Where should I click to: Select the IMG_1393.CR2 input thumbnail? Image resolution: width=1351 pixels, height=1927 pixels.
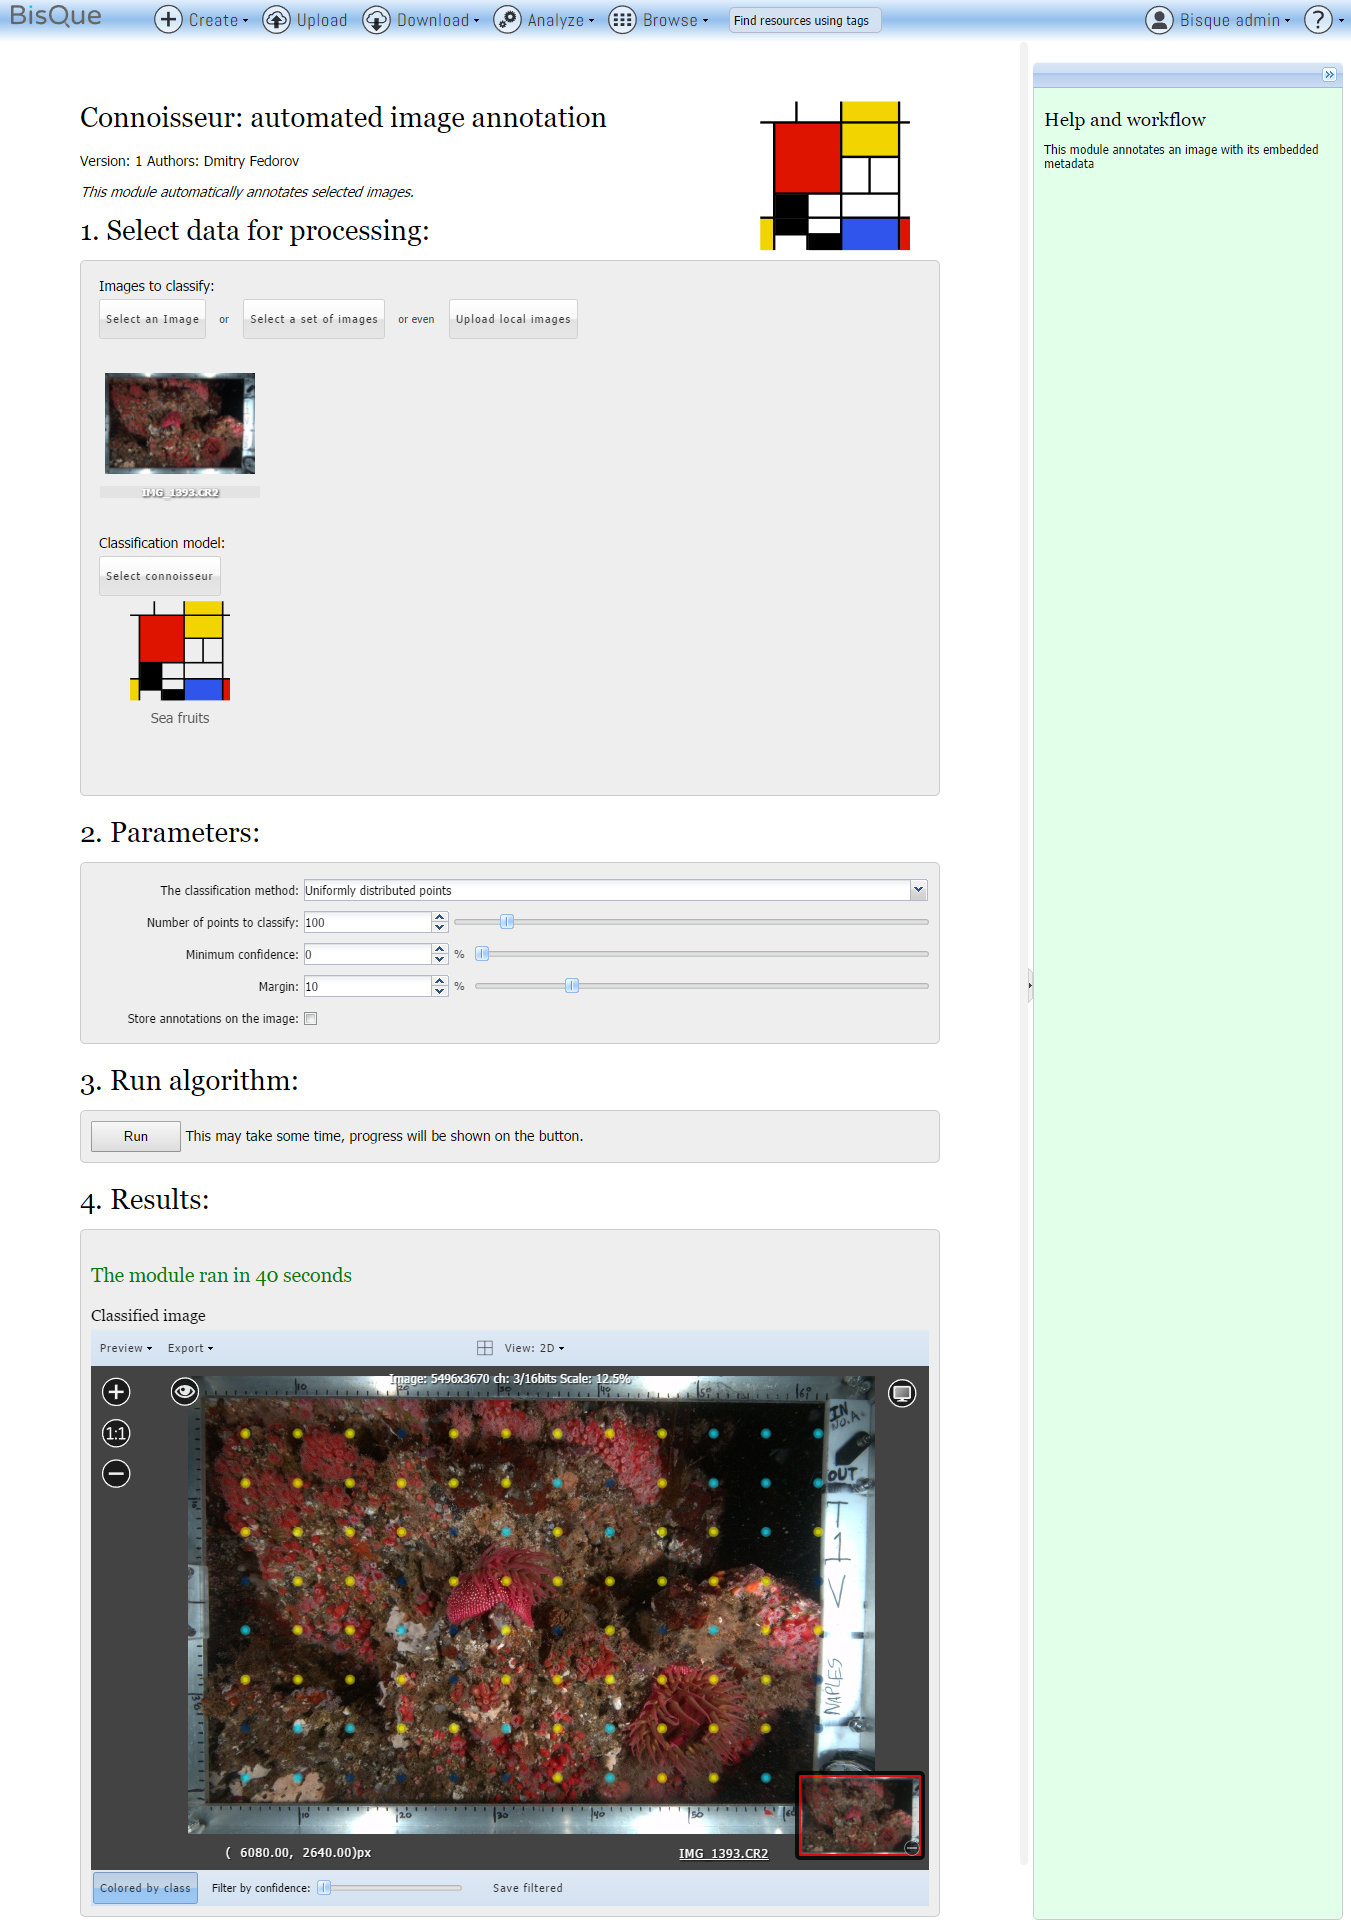[180, 424]
